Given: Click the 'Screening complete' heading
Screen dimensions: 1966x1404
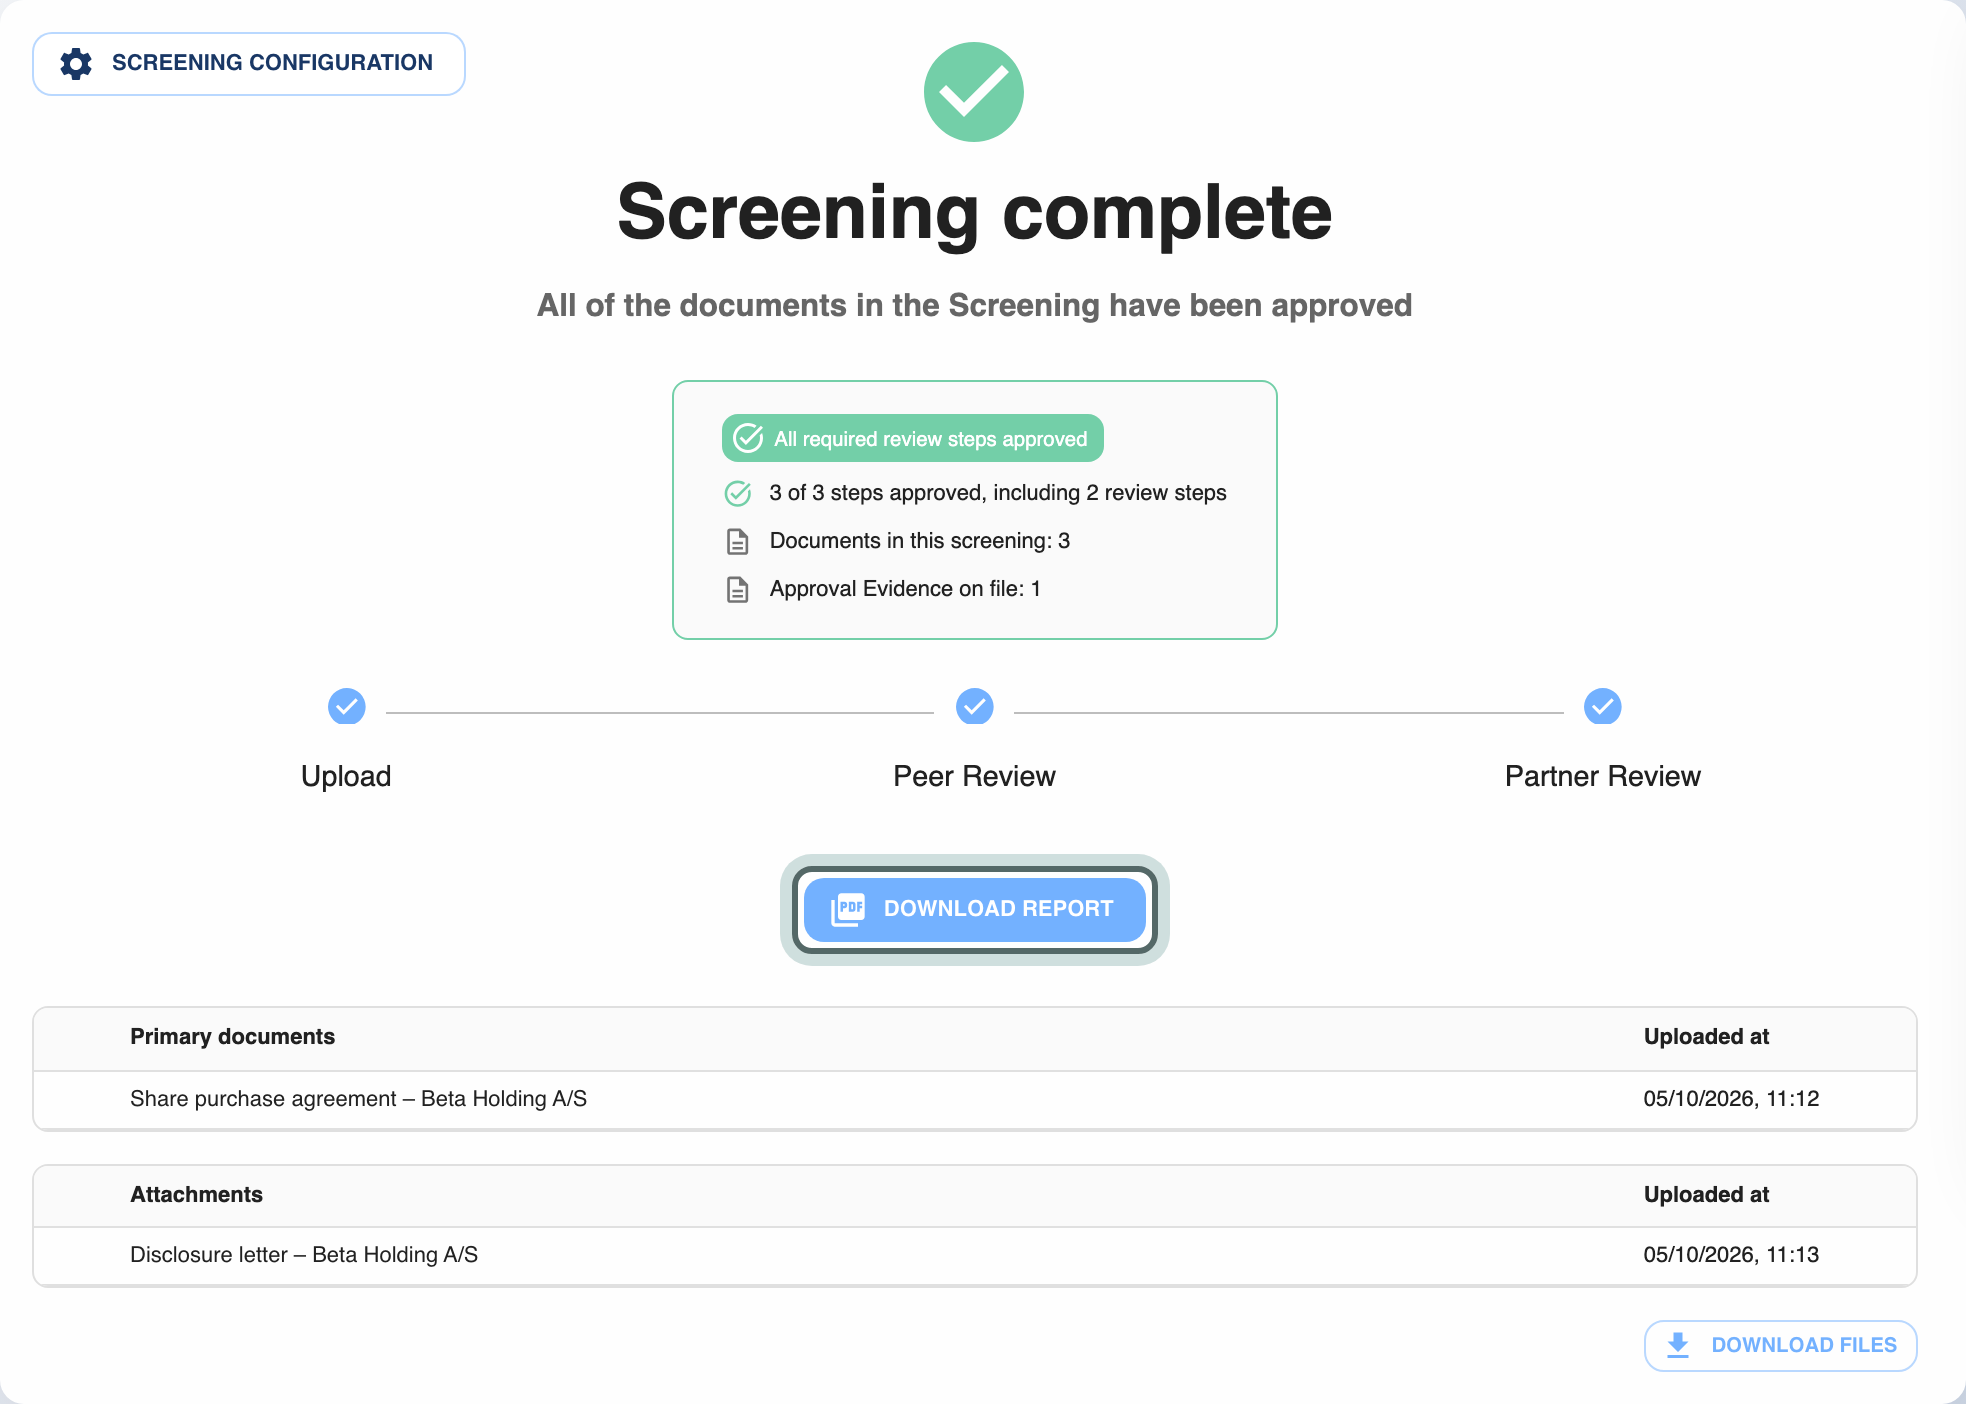Looking at the screenshot, I should tap(974, 212).
